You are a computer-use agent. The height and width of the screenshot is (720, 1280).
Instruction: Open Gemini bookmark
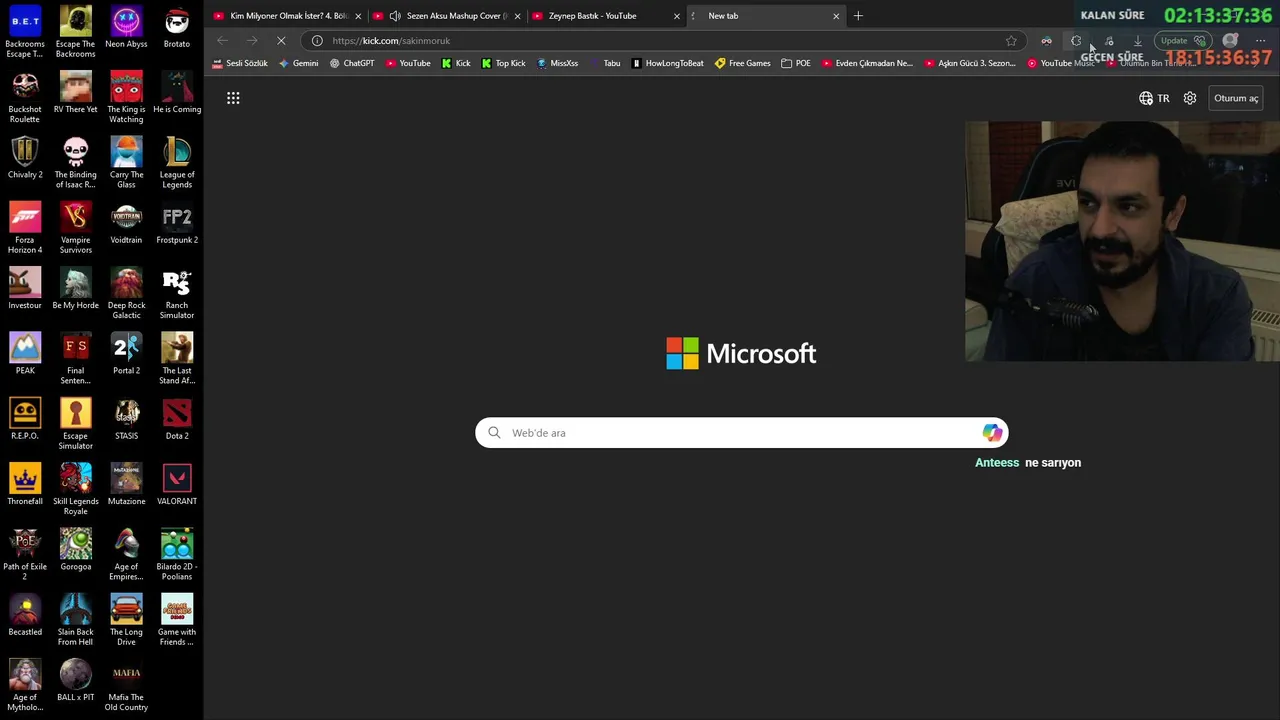click(x=299, y=63)
